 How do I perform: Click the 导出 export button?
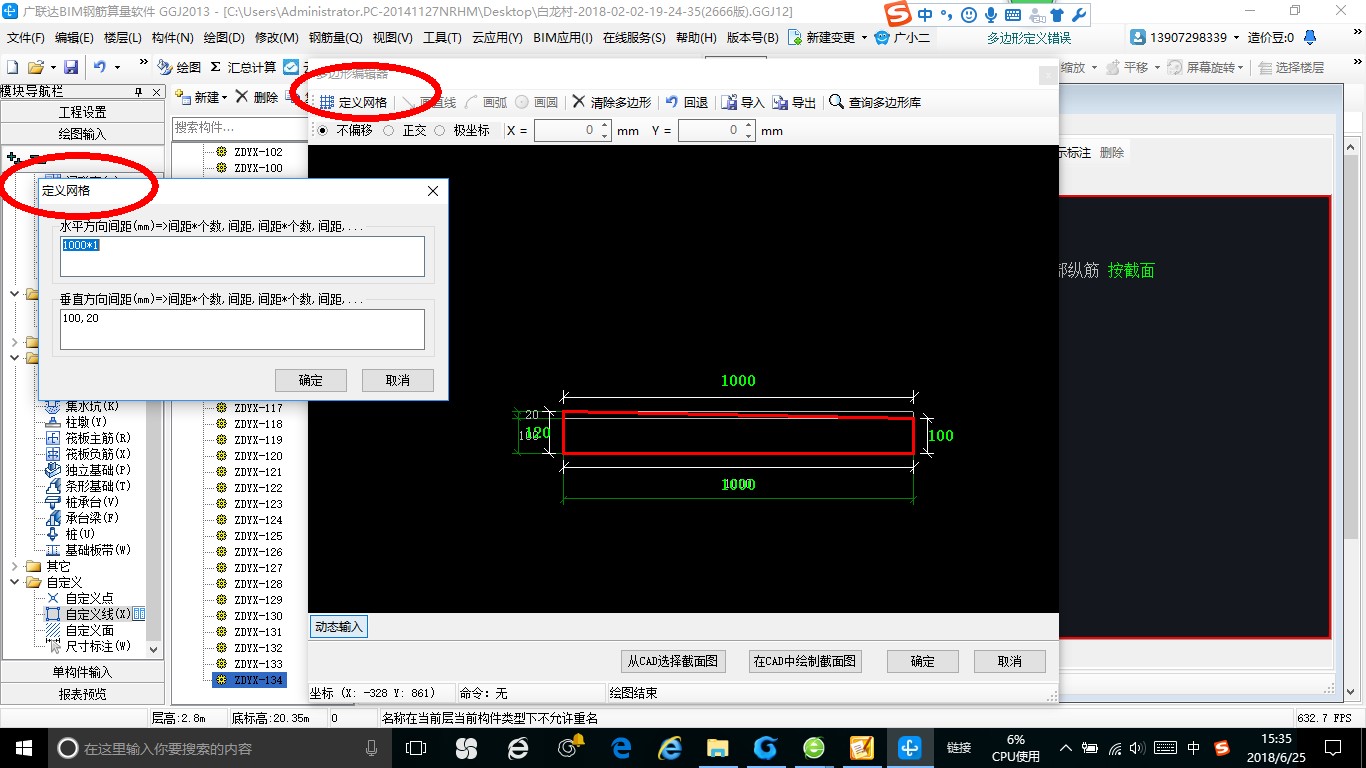pyautogui.click(x=795, y=102)
